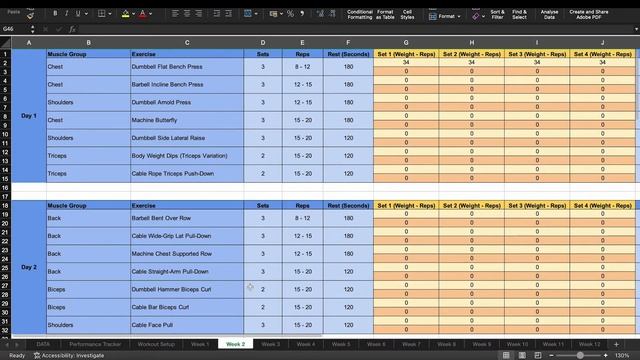
Task: Open fill colour dropdown arrow
Action: pos(133,14)
